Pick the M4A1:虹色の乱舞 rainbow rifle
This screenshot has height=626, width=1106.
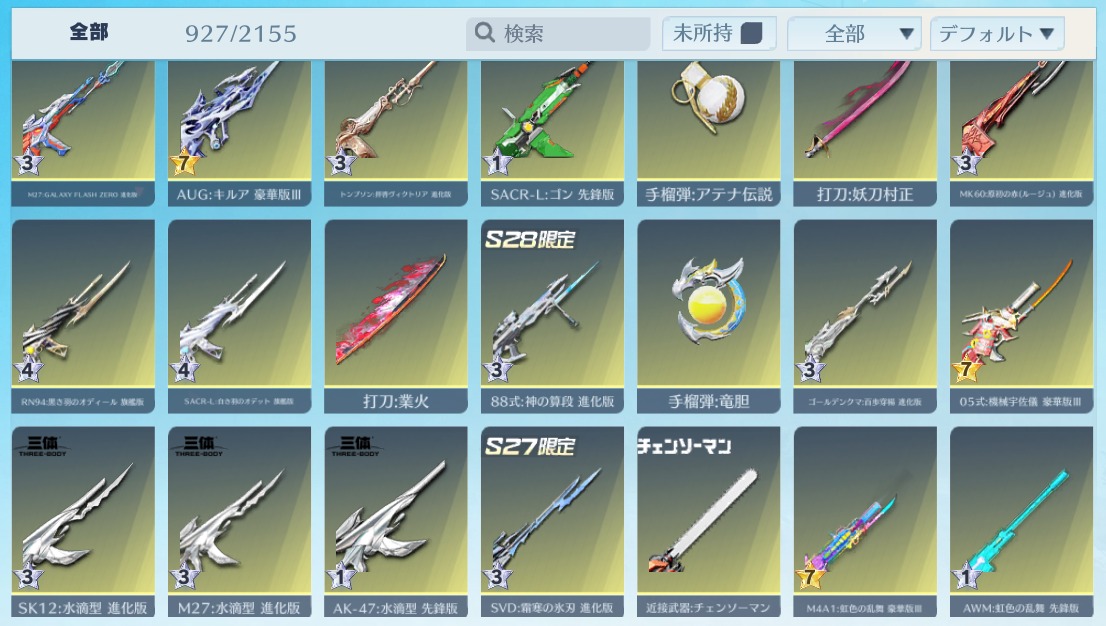[x=865, y=522]
